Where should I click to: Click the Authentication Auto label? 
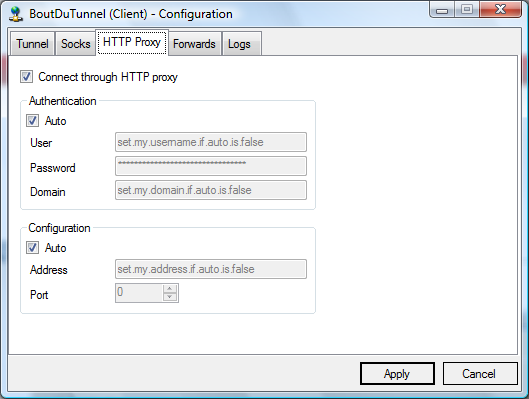(x=56, y=121)
